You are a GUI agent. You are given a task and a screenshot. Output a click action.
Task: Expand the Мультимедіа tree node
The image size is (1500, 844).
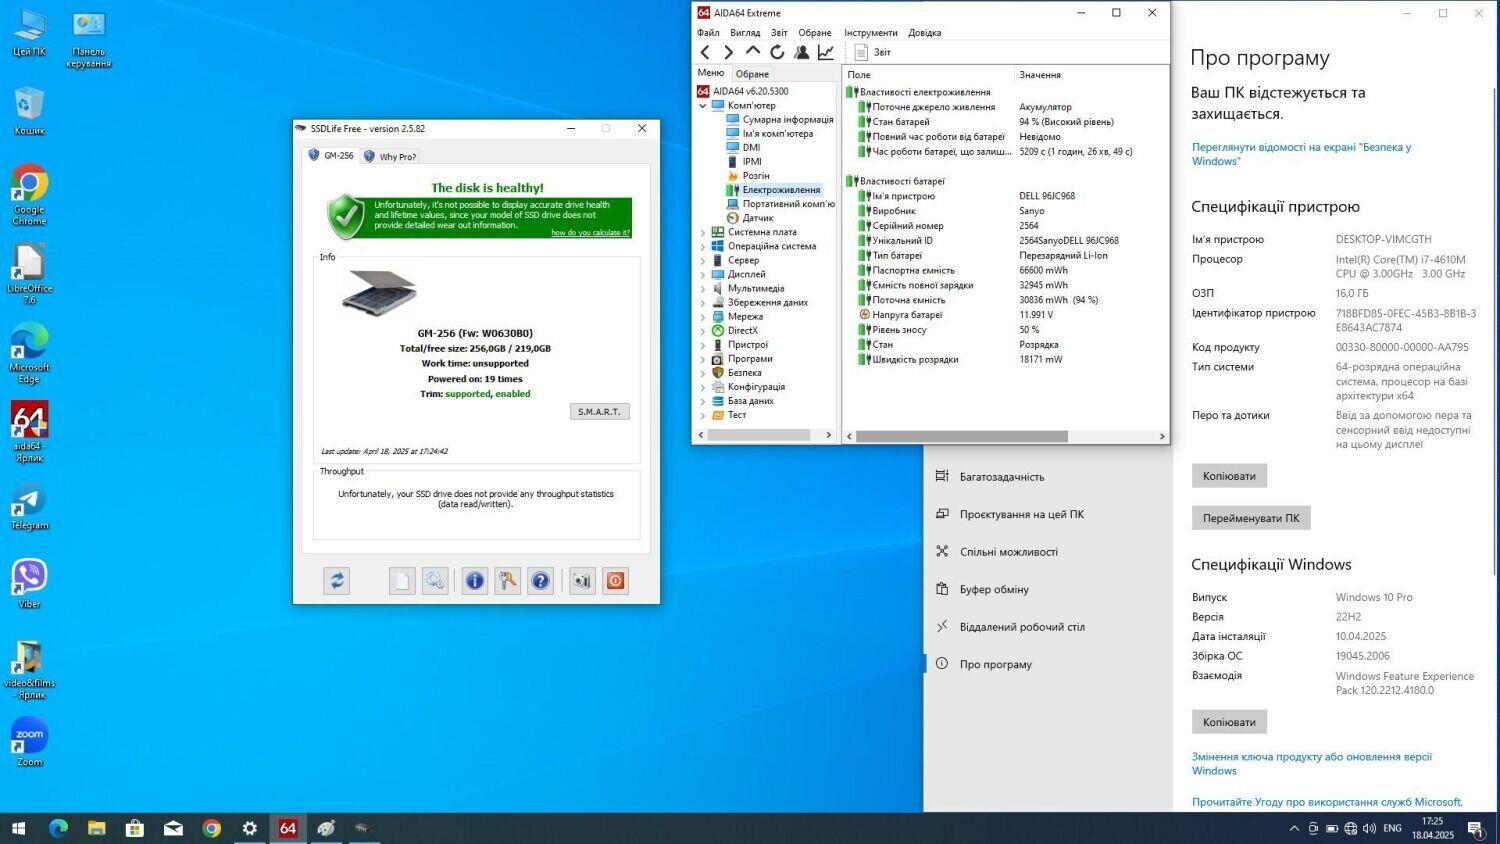click(703, 289)
